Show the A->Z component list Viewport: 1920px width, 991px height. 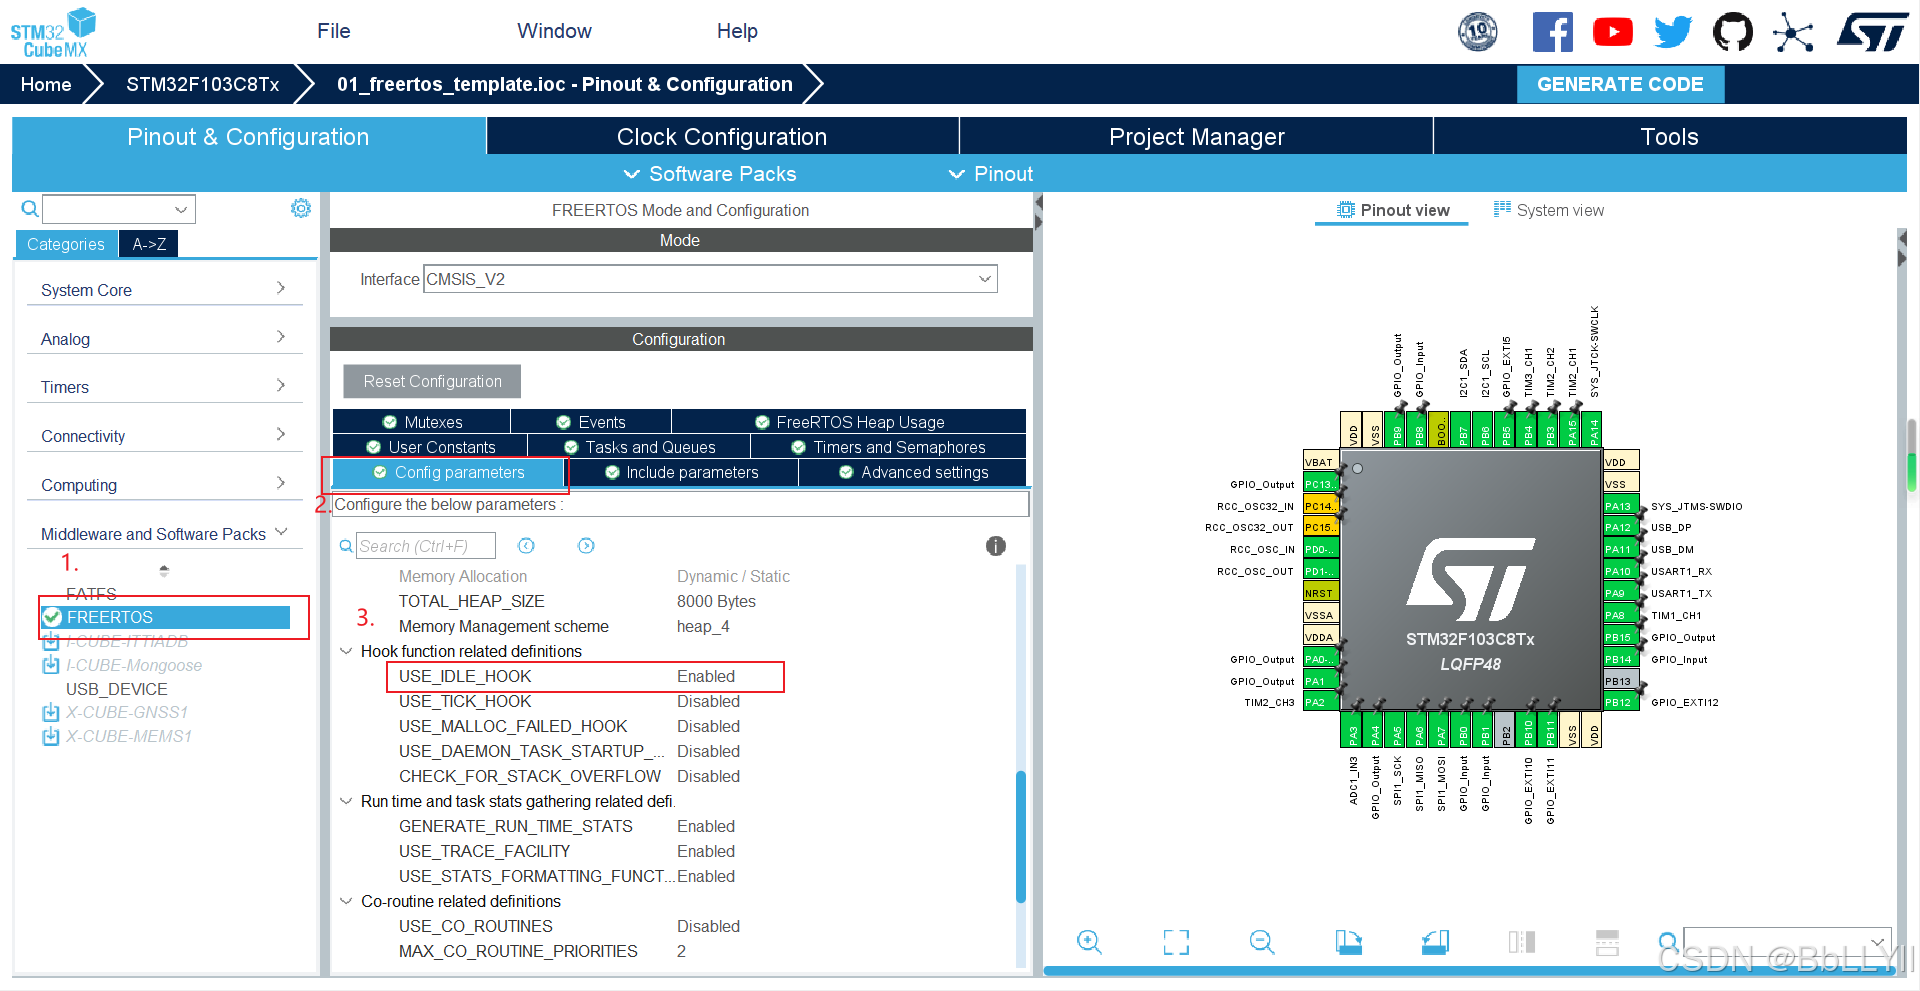(x=149, y=244)
